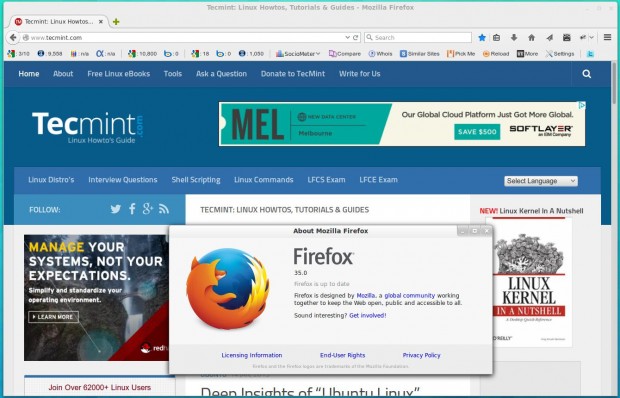This screenshot has width=620, height=398.
Task: Click the SAVE $500 ad button
Action: 477,132
